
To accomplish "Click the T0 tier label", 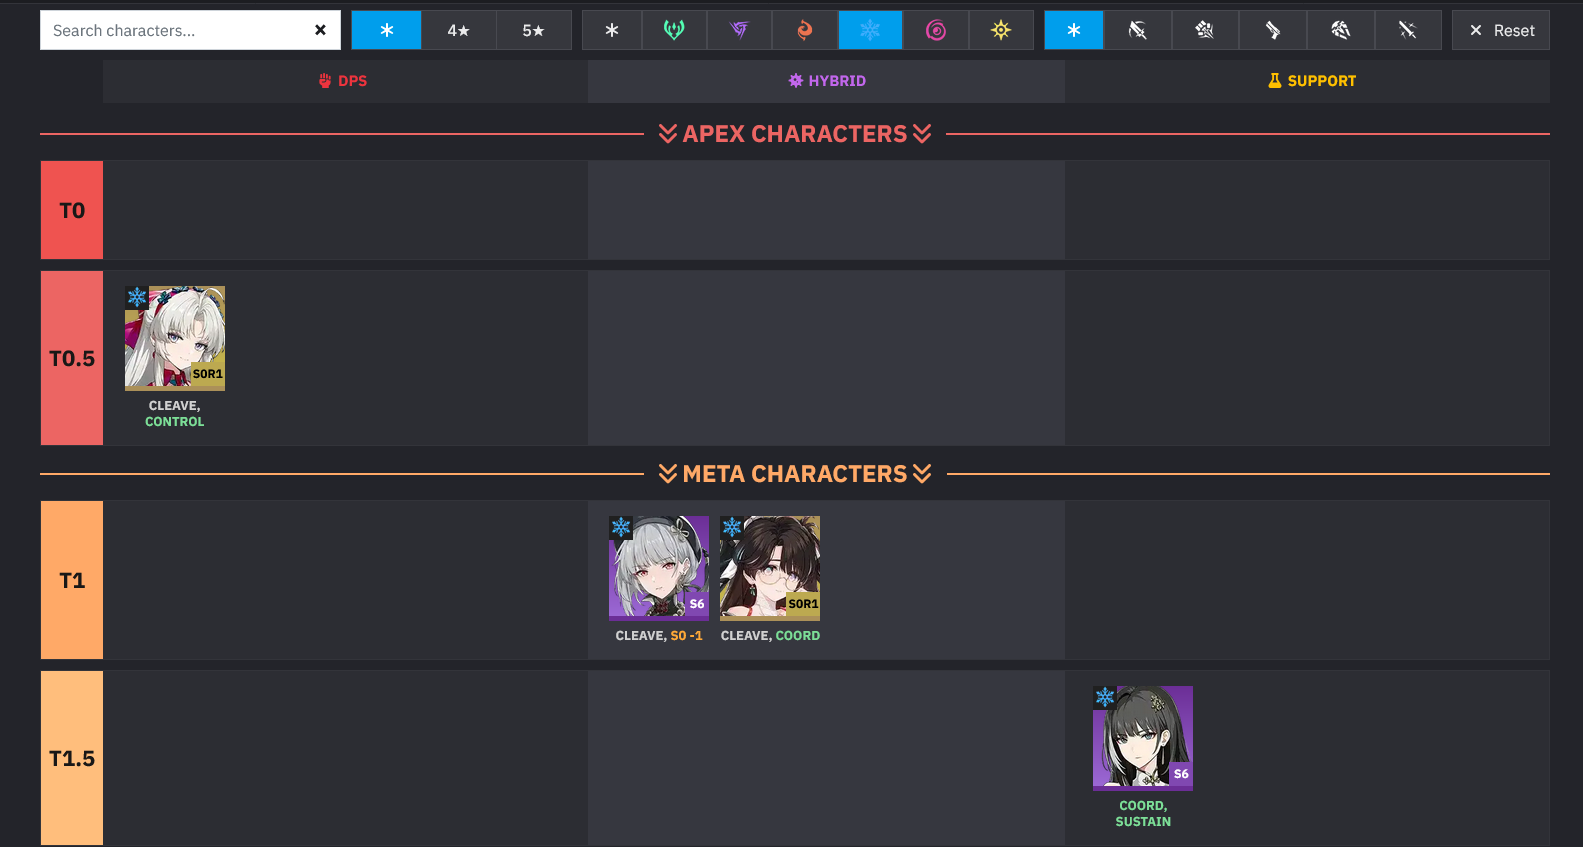I will 72,210.
